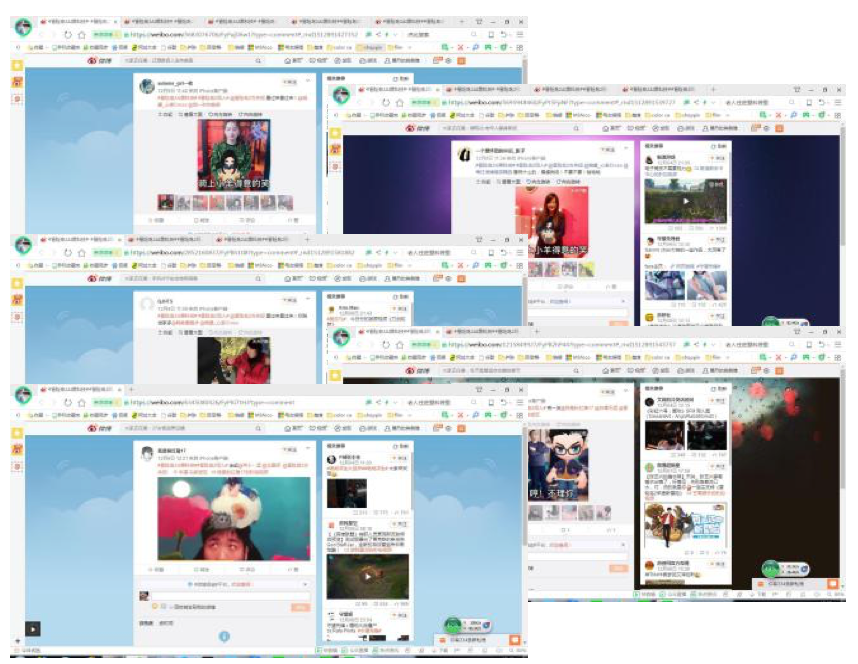Expand the comment sort dropdown in the purple window

[x=623, y=302]
